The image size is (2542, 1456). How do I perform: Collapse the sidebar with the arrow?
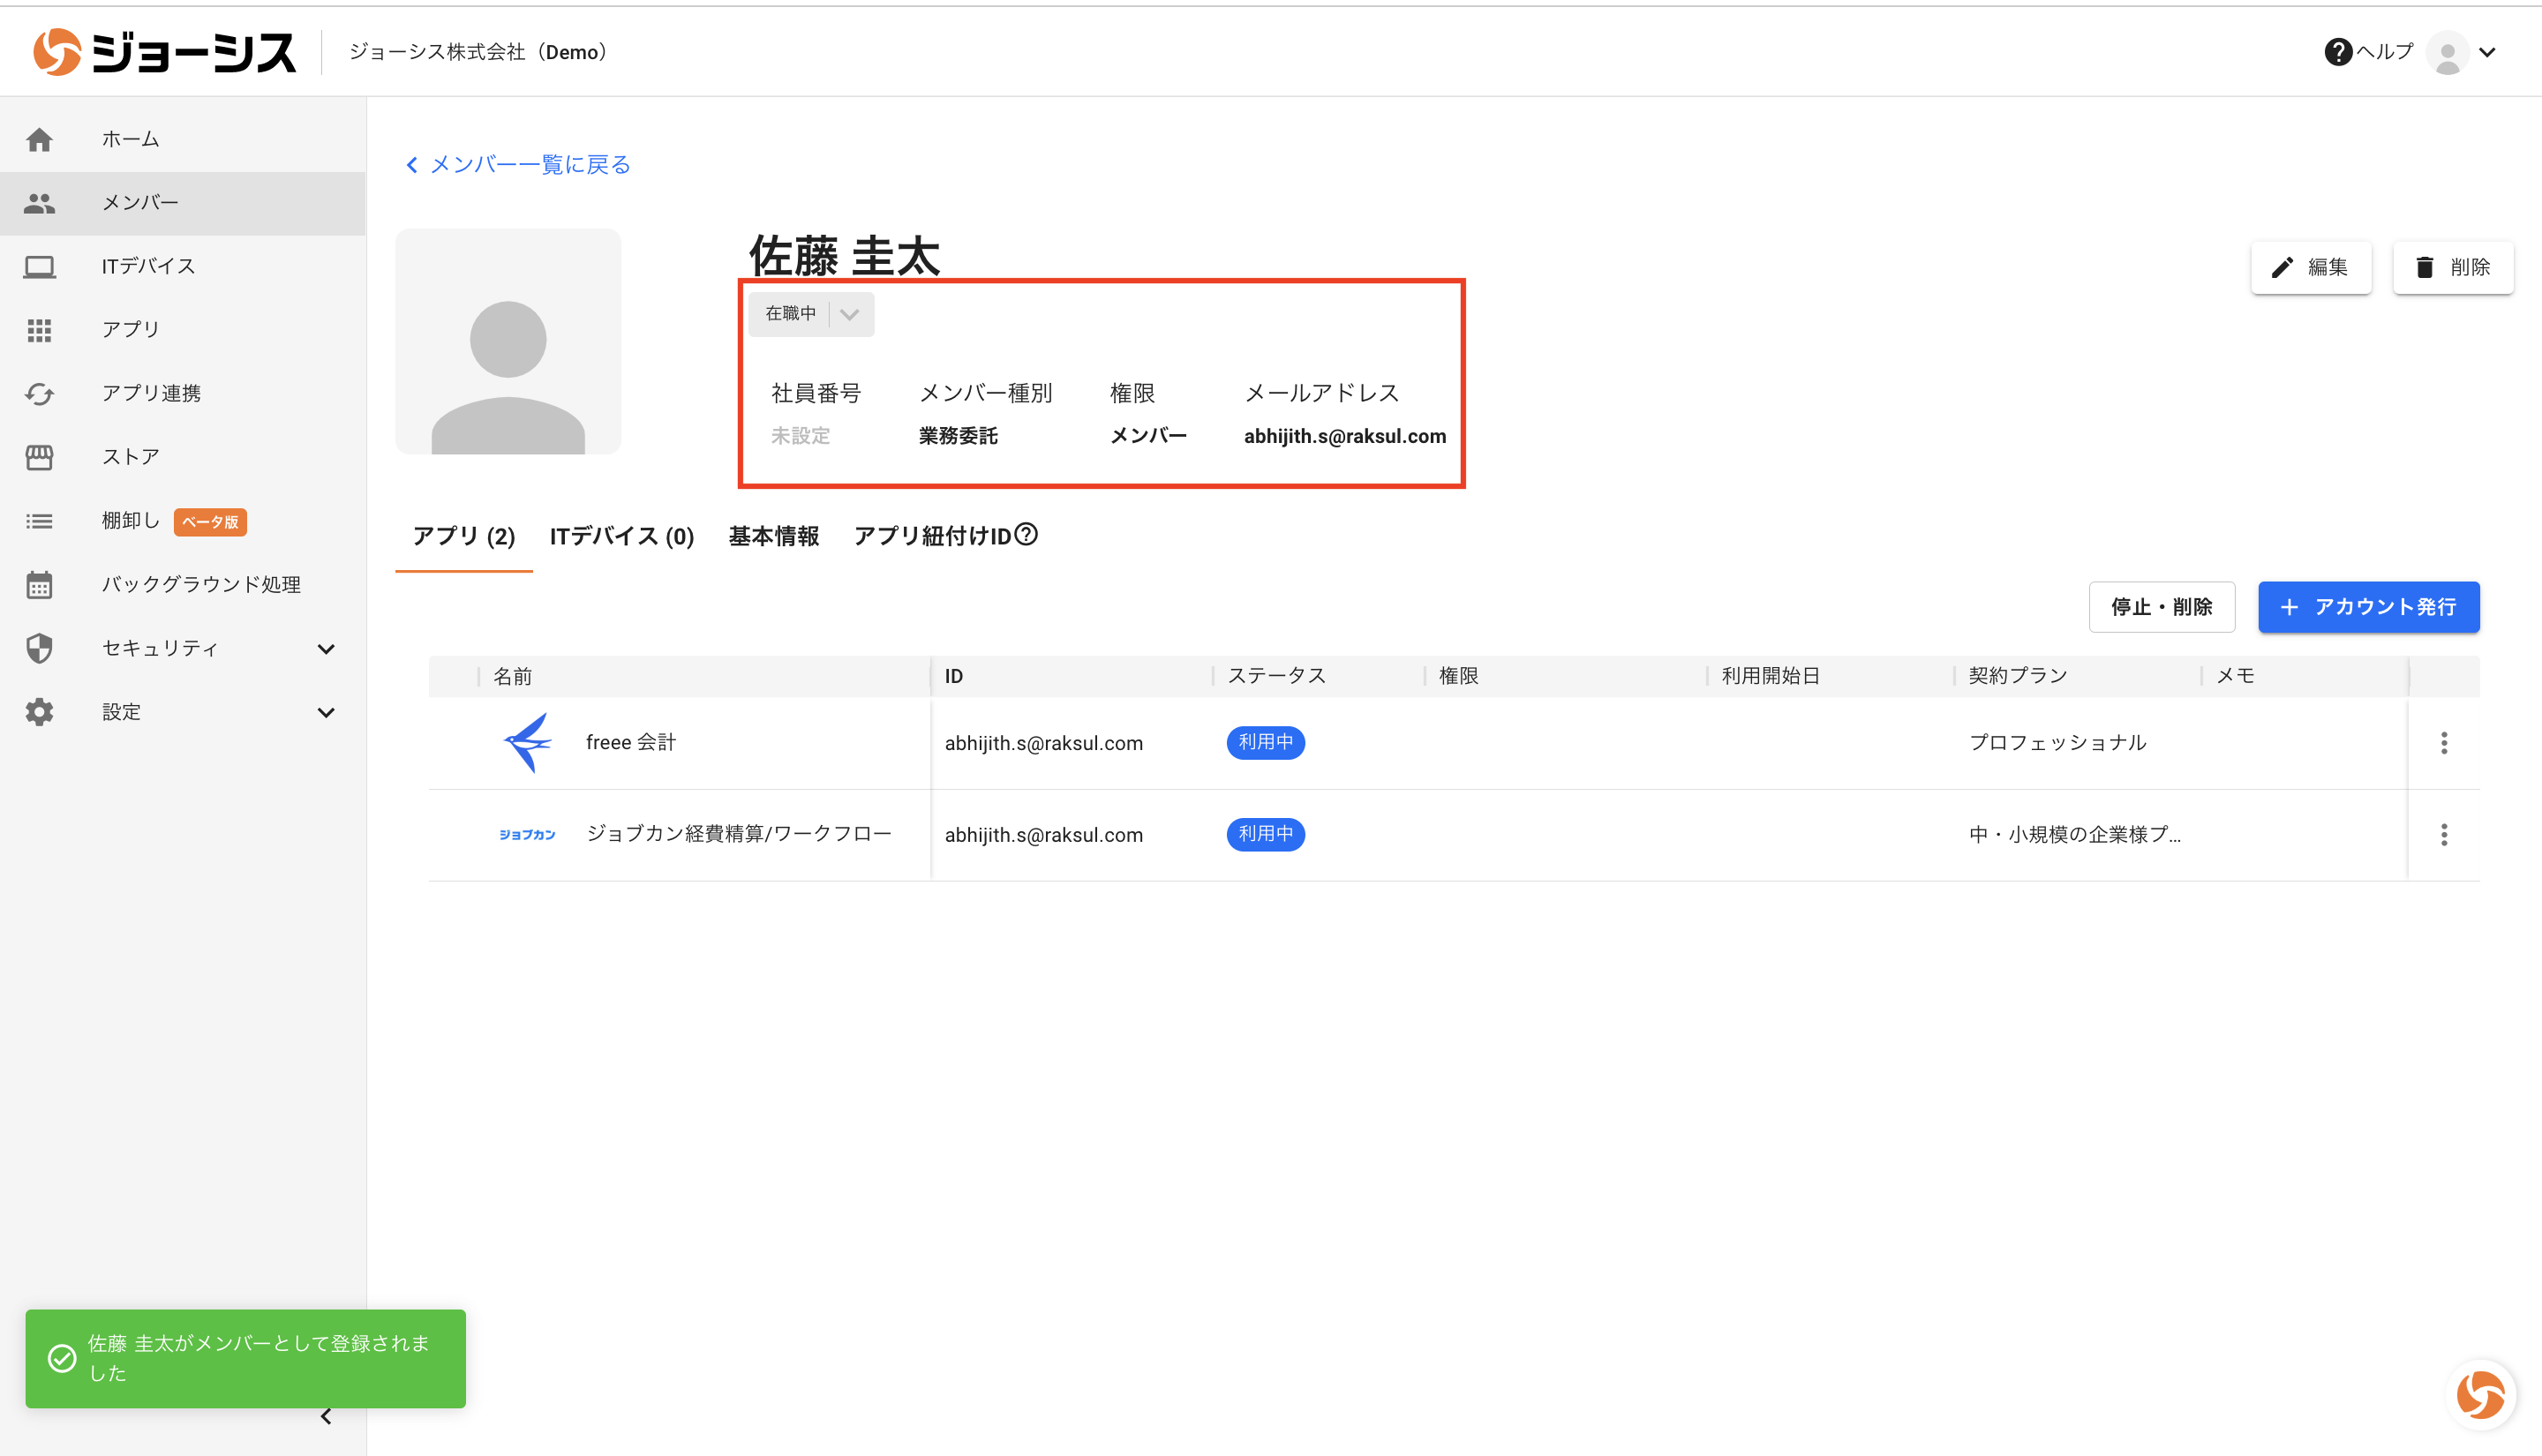coord(326,1416)
